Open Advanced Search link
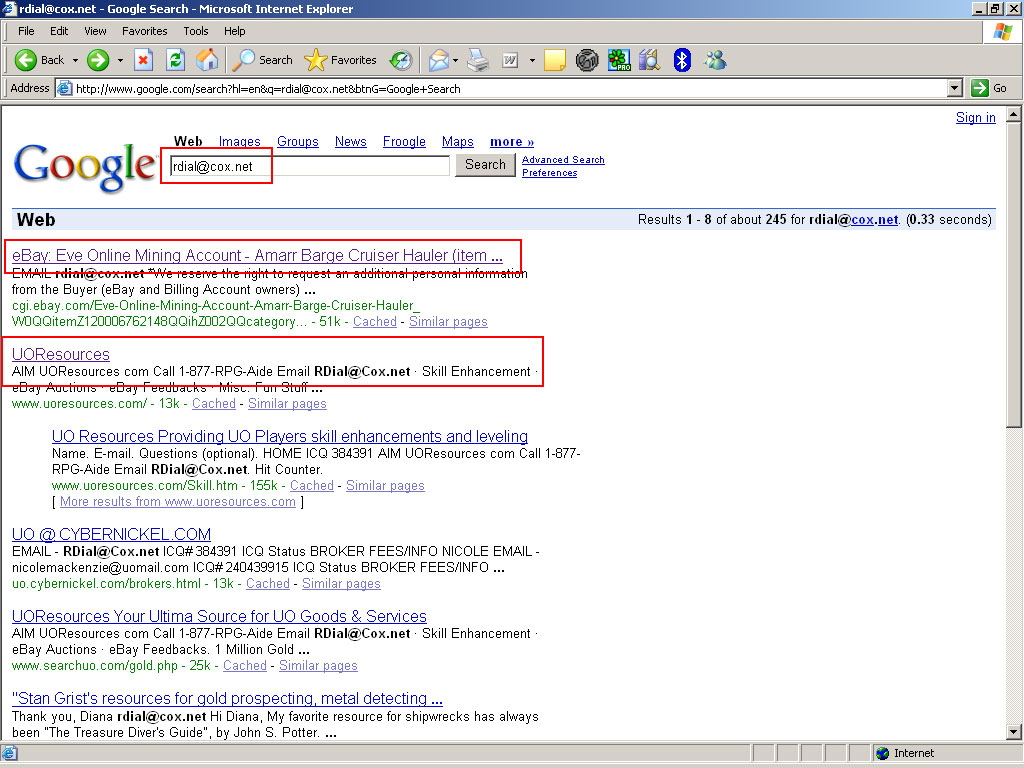This screenshot has width=1024, height=768. (563, 159)
